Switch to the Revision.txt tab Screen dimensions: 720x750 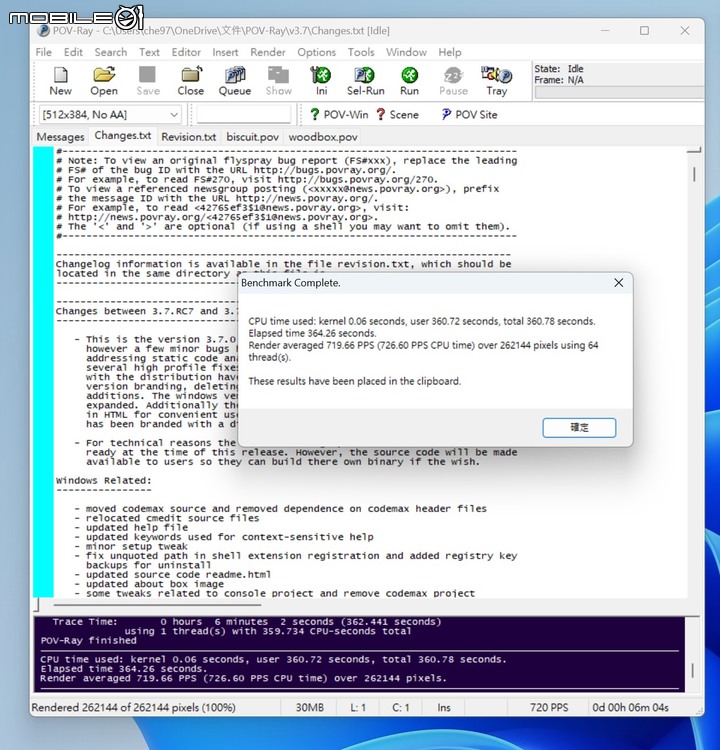click(x=188, y=137)
